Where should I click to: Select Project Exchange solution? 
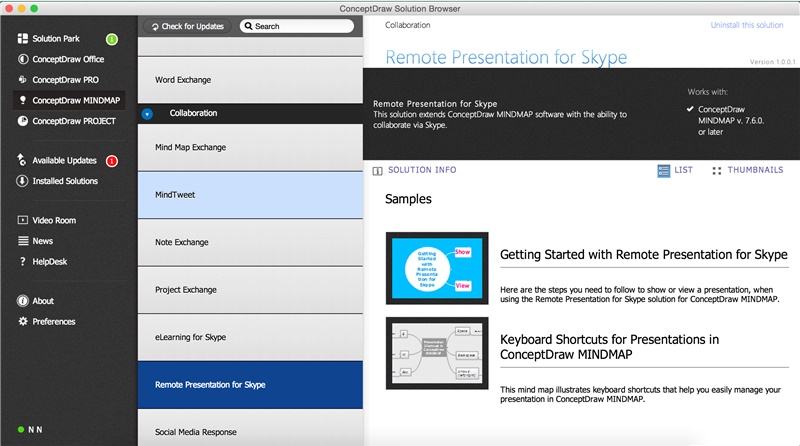pyautogui.click(x=251, y=290)
